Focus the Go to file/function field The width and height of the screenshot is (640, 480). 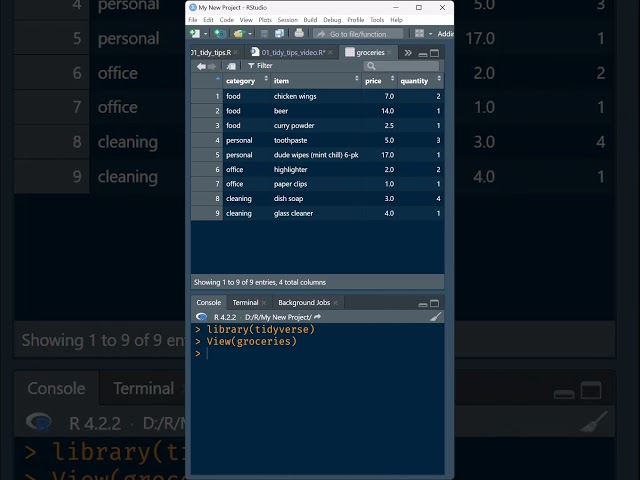pyautogui.click(x=358, y=34)
